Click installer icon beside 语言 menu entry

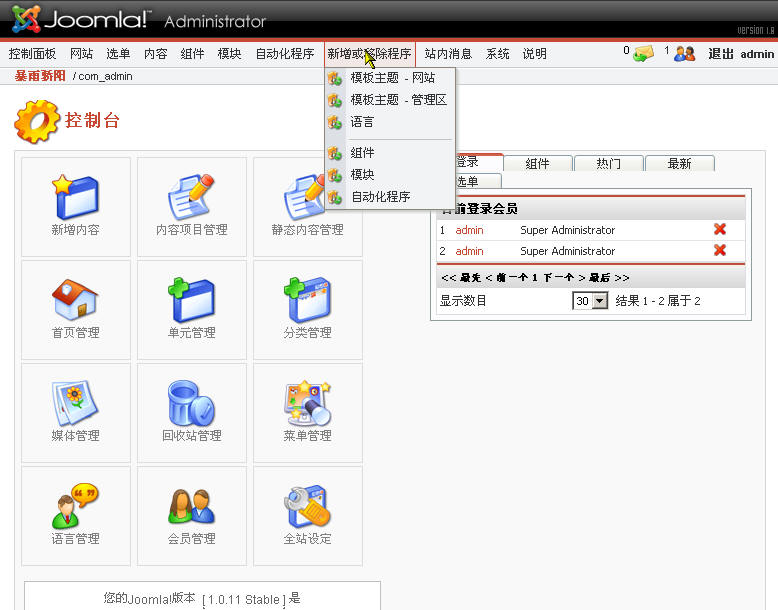point(335,122)
